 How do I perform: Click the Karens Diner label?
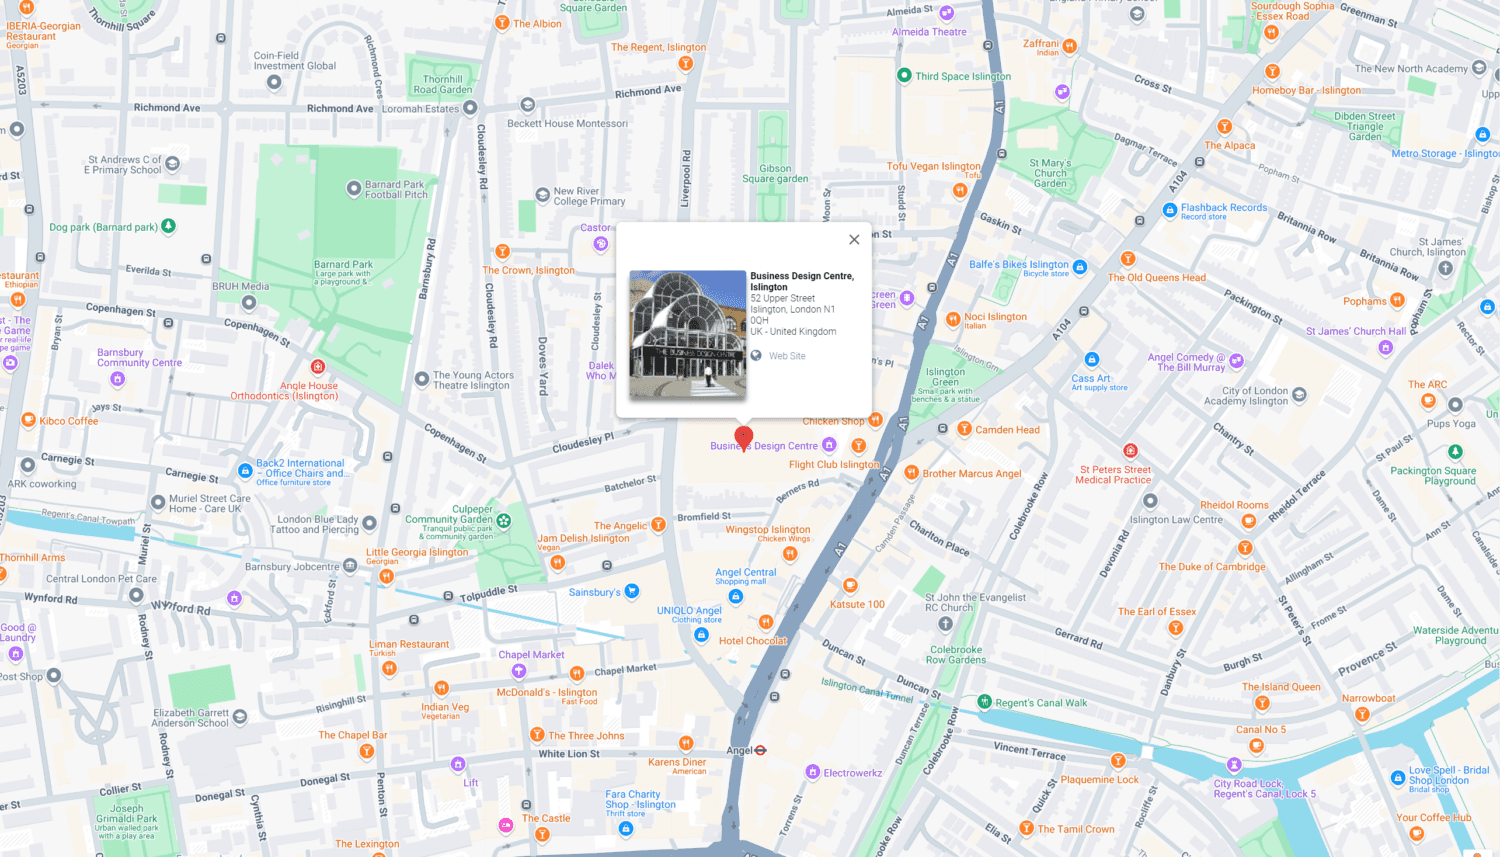[677, 762]
